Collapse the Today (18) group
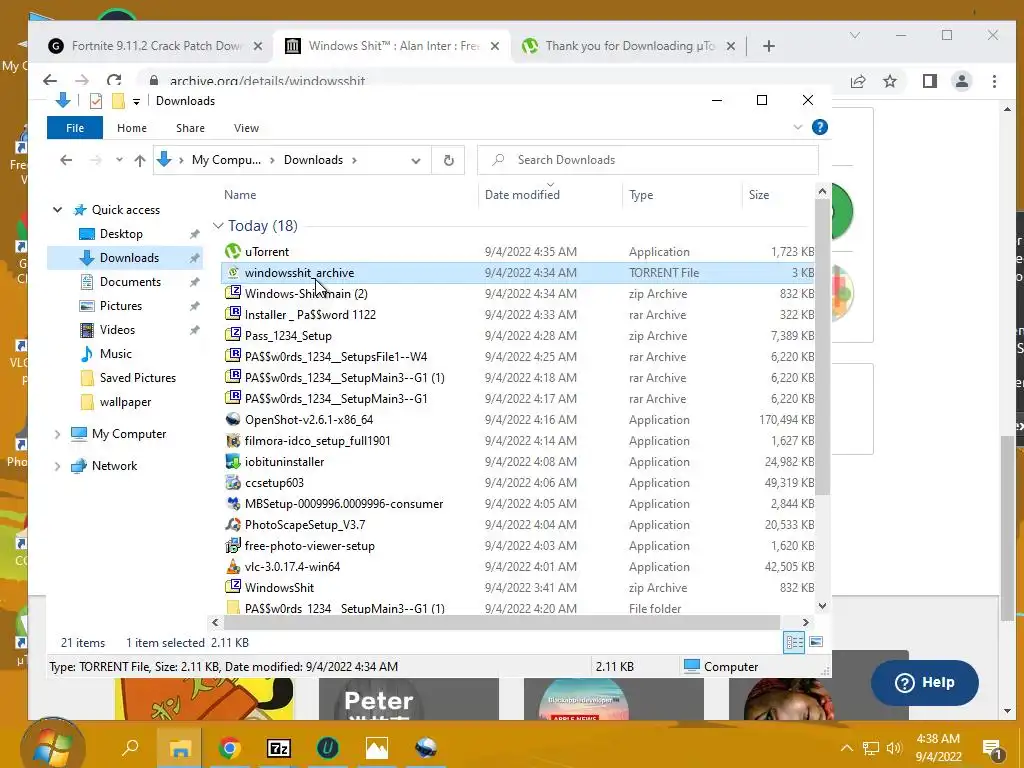The width and height of the screenshot is (1024, 768). pyautogui.click(x=218, y=225)
